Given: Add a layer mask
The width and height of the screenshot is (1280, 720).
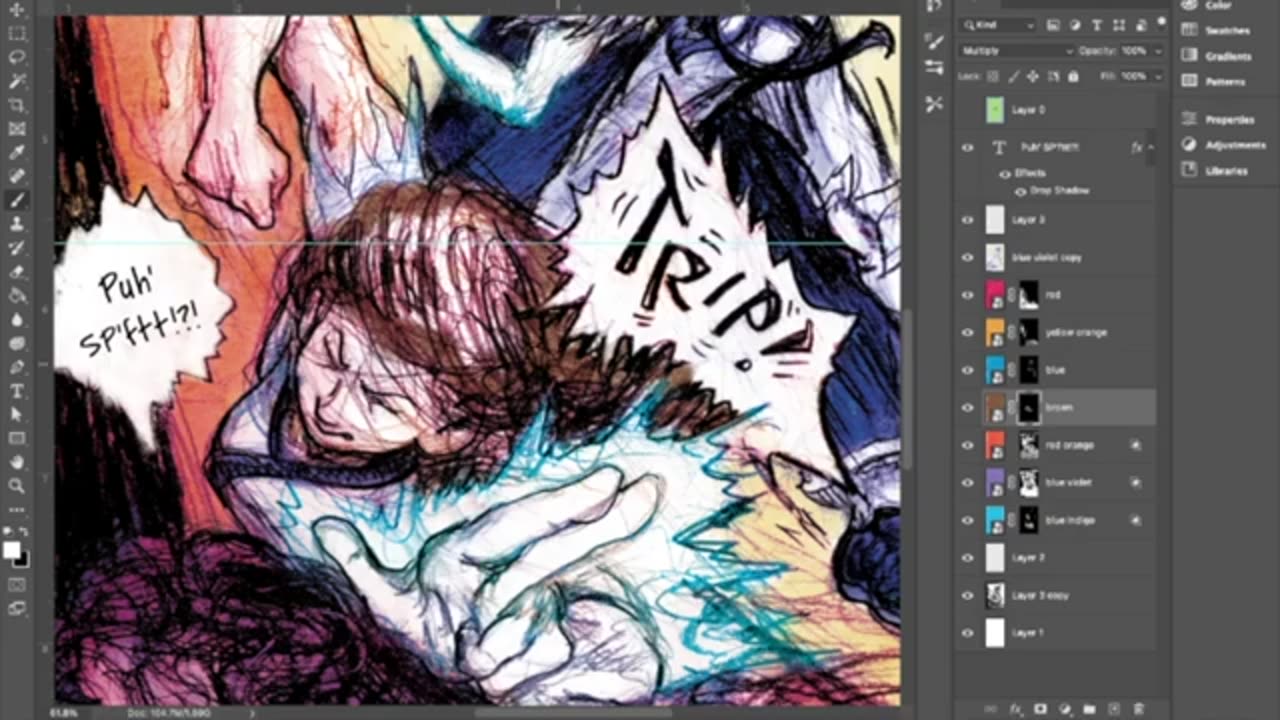Looking at the screenshot, I should (1040, 709).
